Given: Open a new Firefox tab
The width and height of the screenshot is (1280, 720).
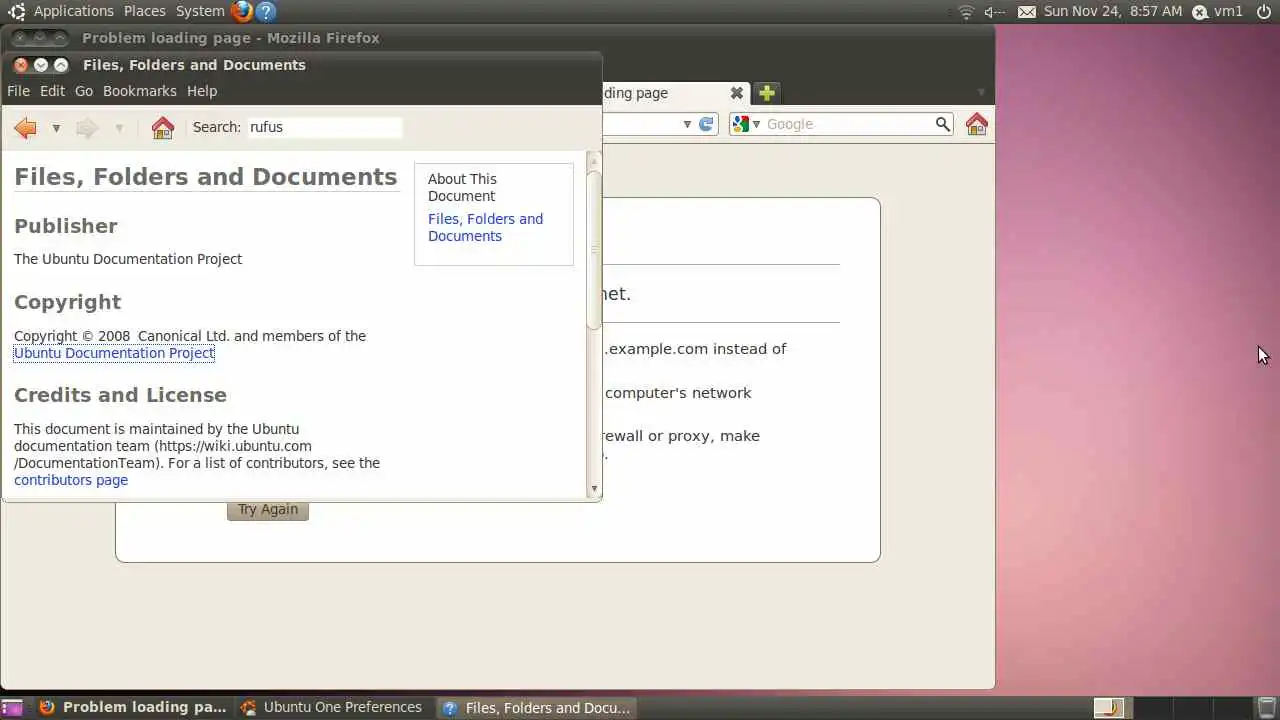Looking at the screenshot, I should [x=766, y=93].
